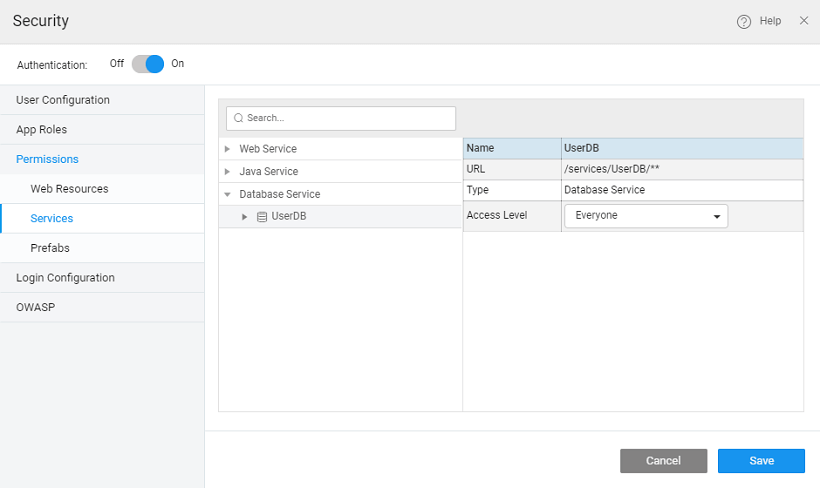Collapse the Database Service tree node
Viewport: 820px width, 488px height.
click(x=228, y=195)
